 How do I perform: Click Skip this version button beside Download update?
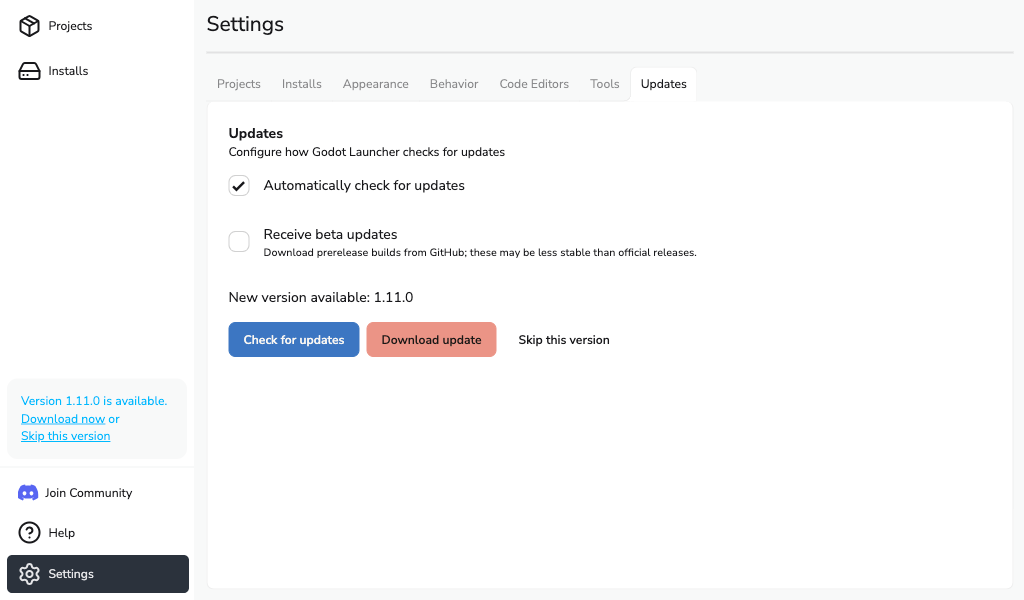click(564, 339)
